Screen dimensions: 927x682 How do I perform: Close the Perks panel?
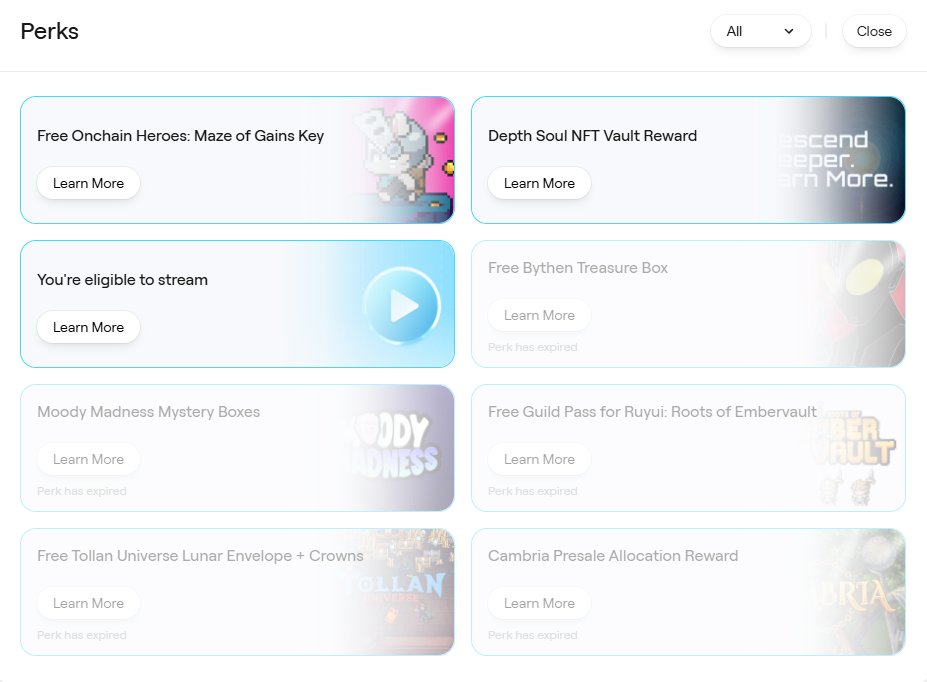pos(874,31)
